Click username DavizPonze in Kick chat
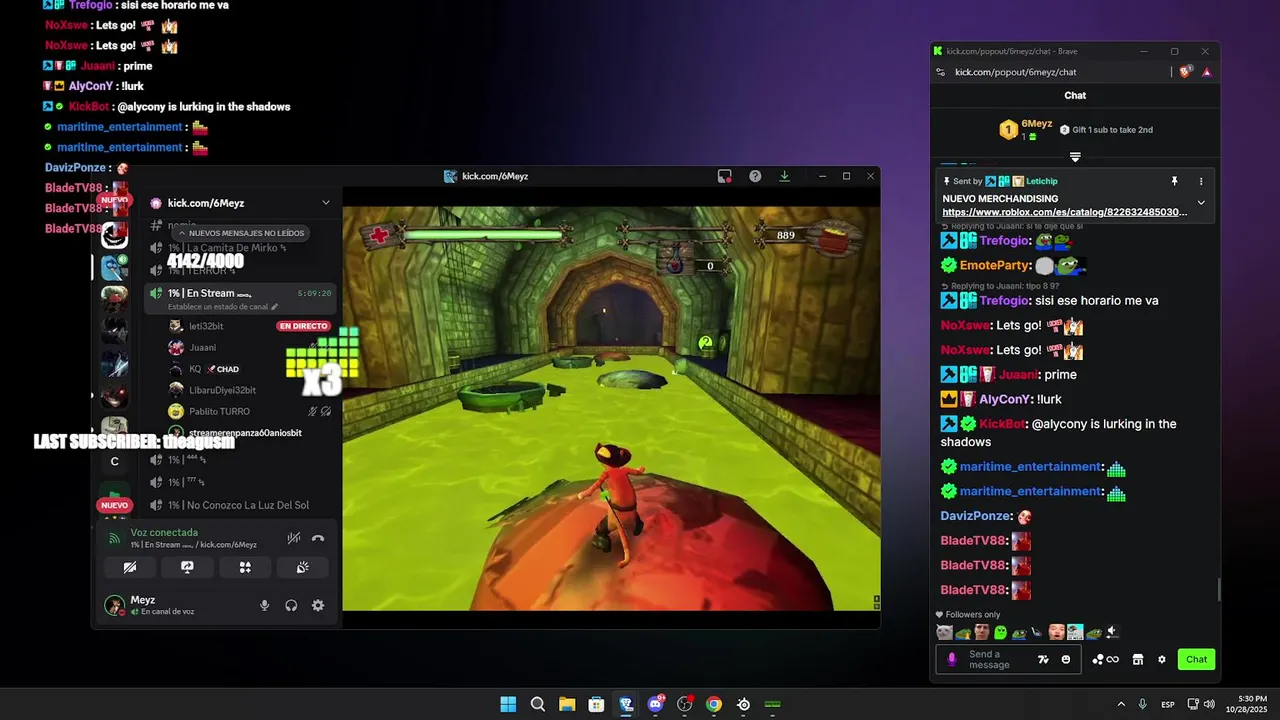This screenshot has height=720, width=1280. (976, 516)
